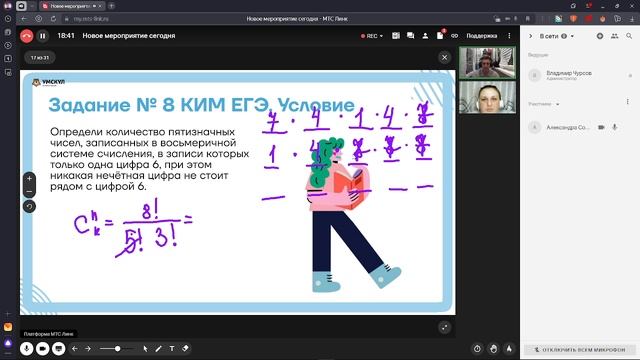
Task: Switch to Новое мероприятие browser tab
Action: [72, 6]
